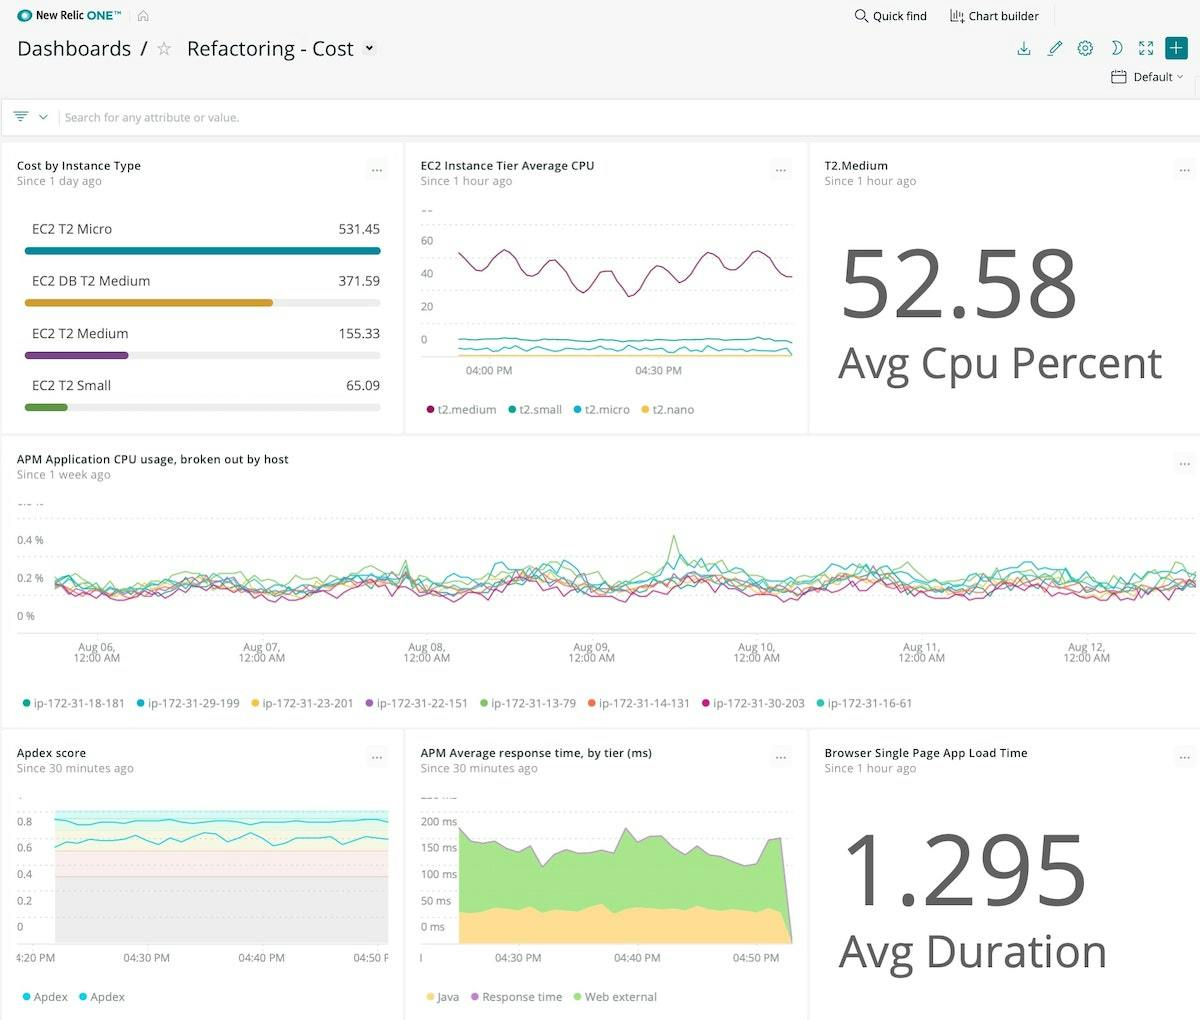Toggle t2.nano legend series
Image resolution: width=1200 pixels, height=1020 pixels.
coord(667,410)
